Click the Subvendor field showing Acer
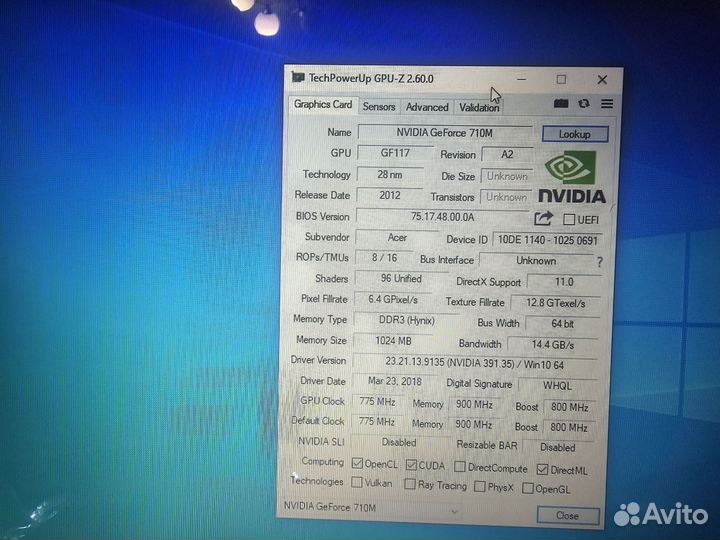Screen dimensions: 720x540 (397, 237)
